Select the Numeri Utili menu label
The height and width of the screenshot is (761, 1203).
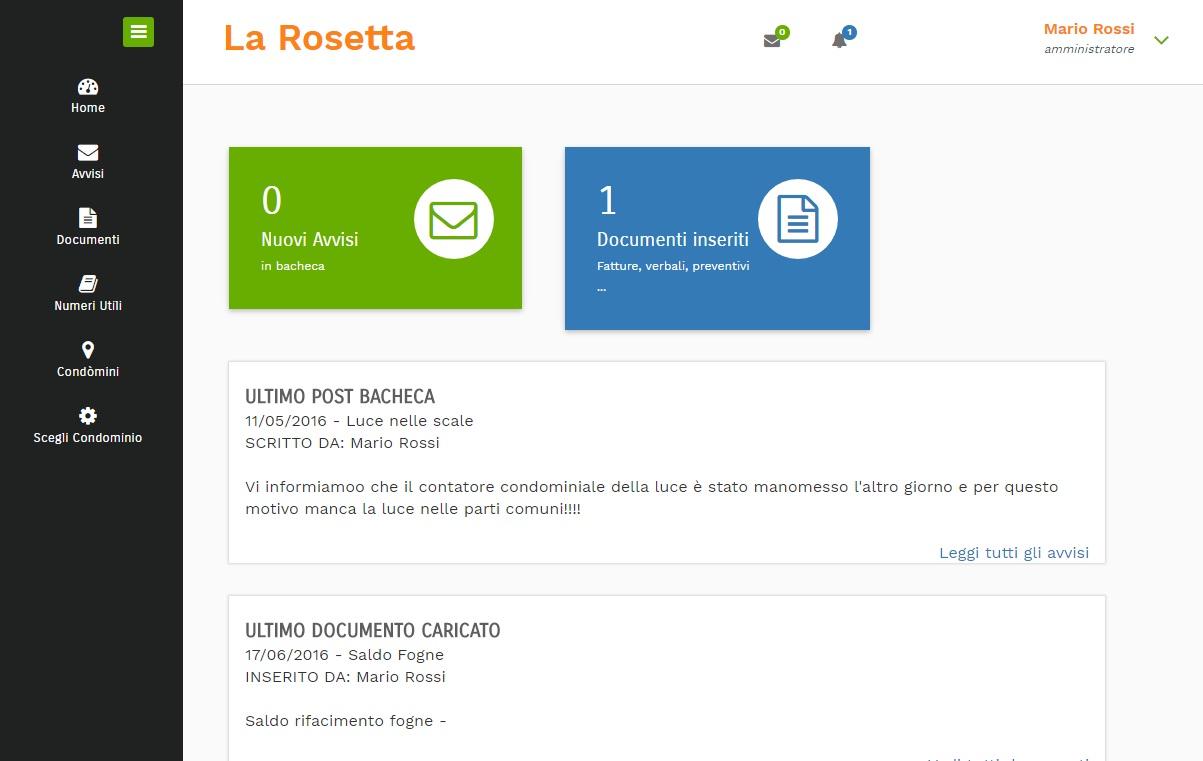click(88, 306)
